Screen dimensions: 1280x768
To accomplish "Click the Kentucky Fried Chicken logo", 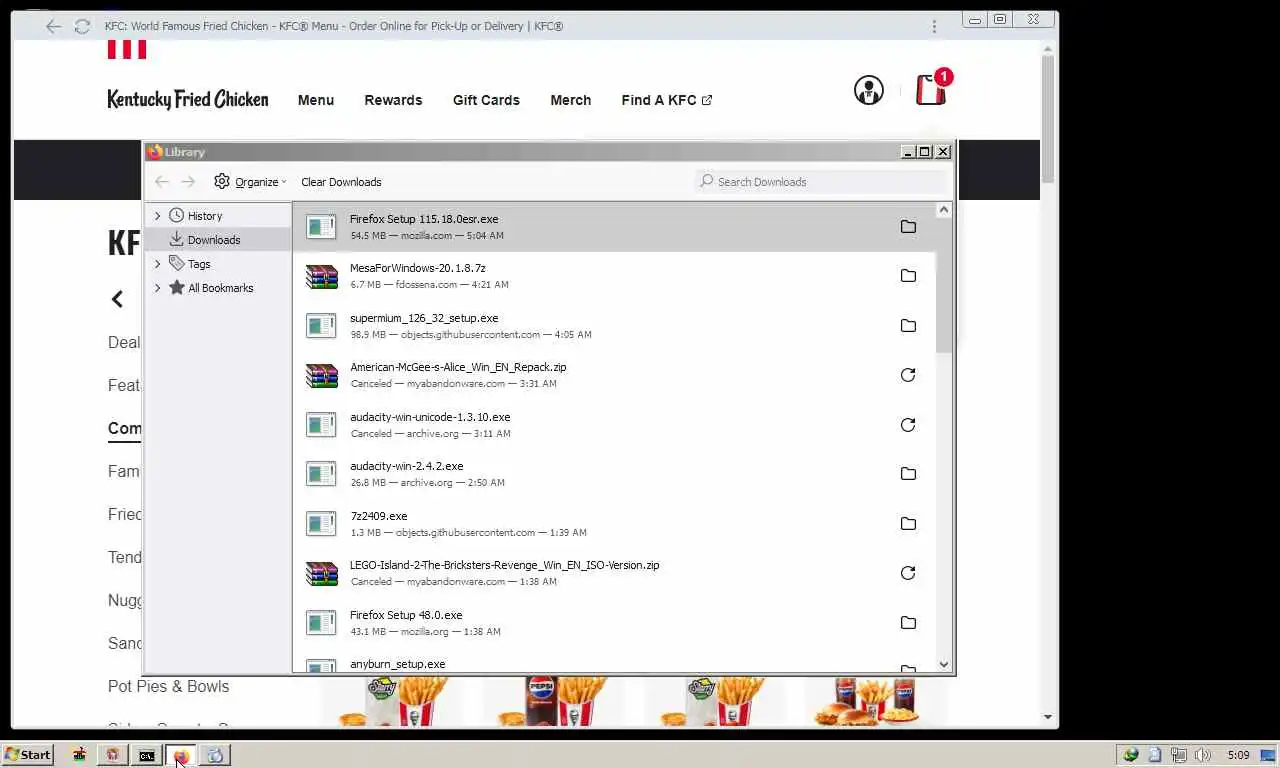I will (188, 99).
